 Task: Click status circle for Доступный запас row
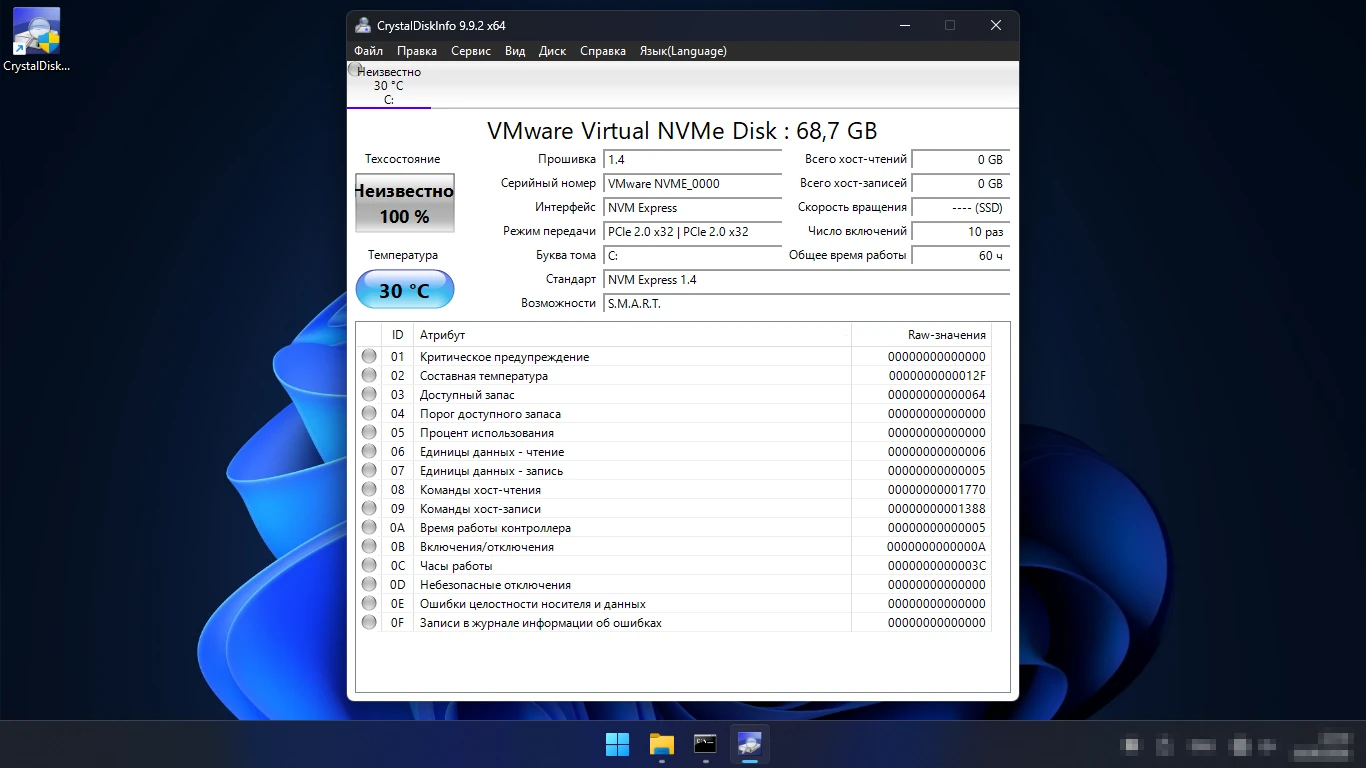(x=369, y=395)
